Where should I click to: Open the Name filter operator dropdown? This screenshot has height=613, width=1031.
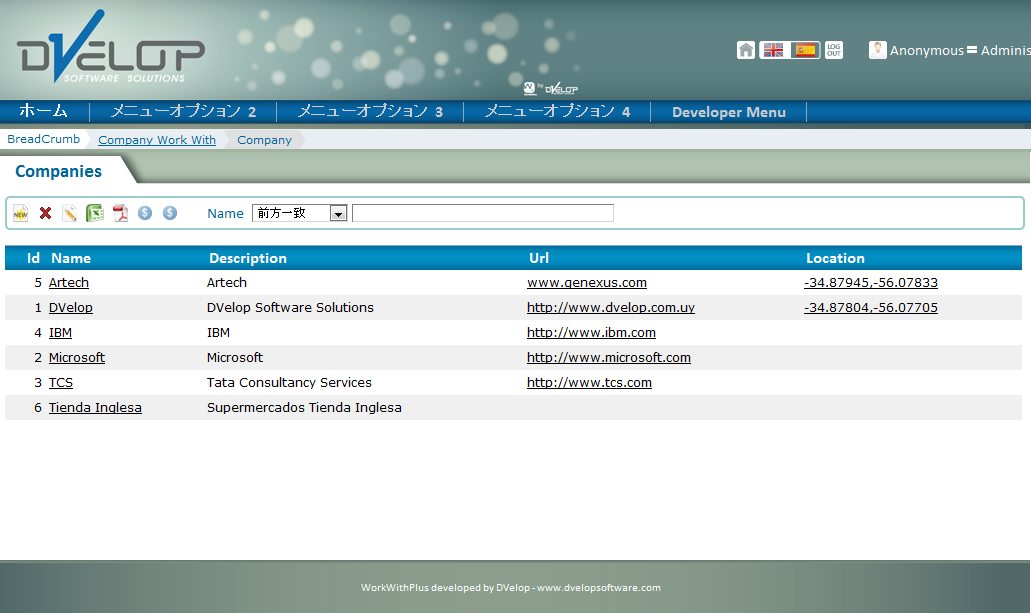click(338, 213)
